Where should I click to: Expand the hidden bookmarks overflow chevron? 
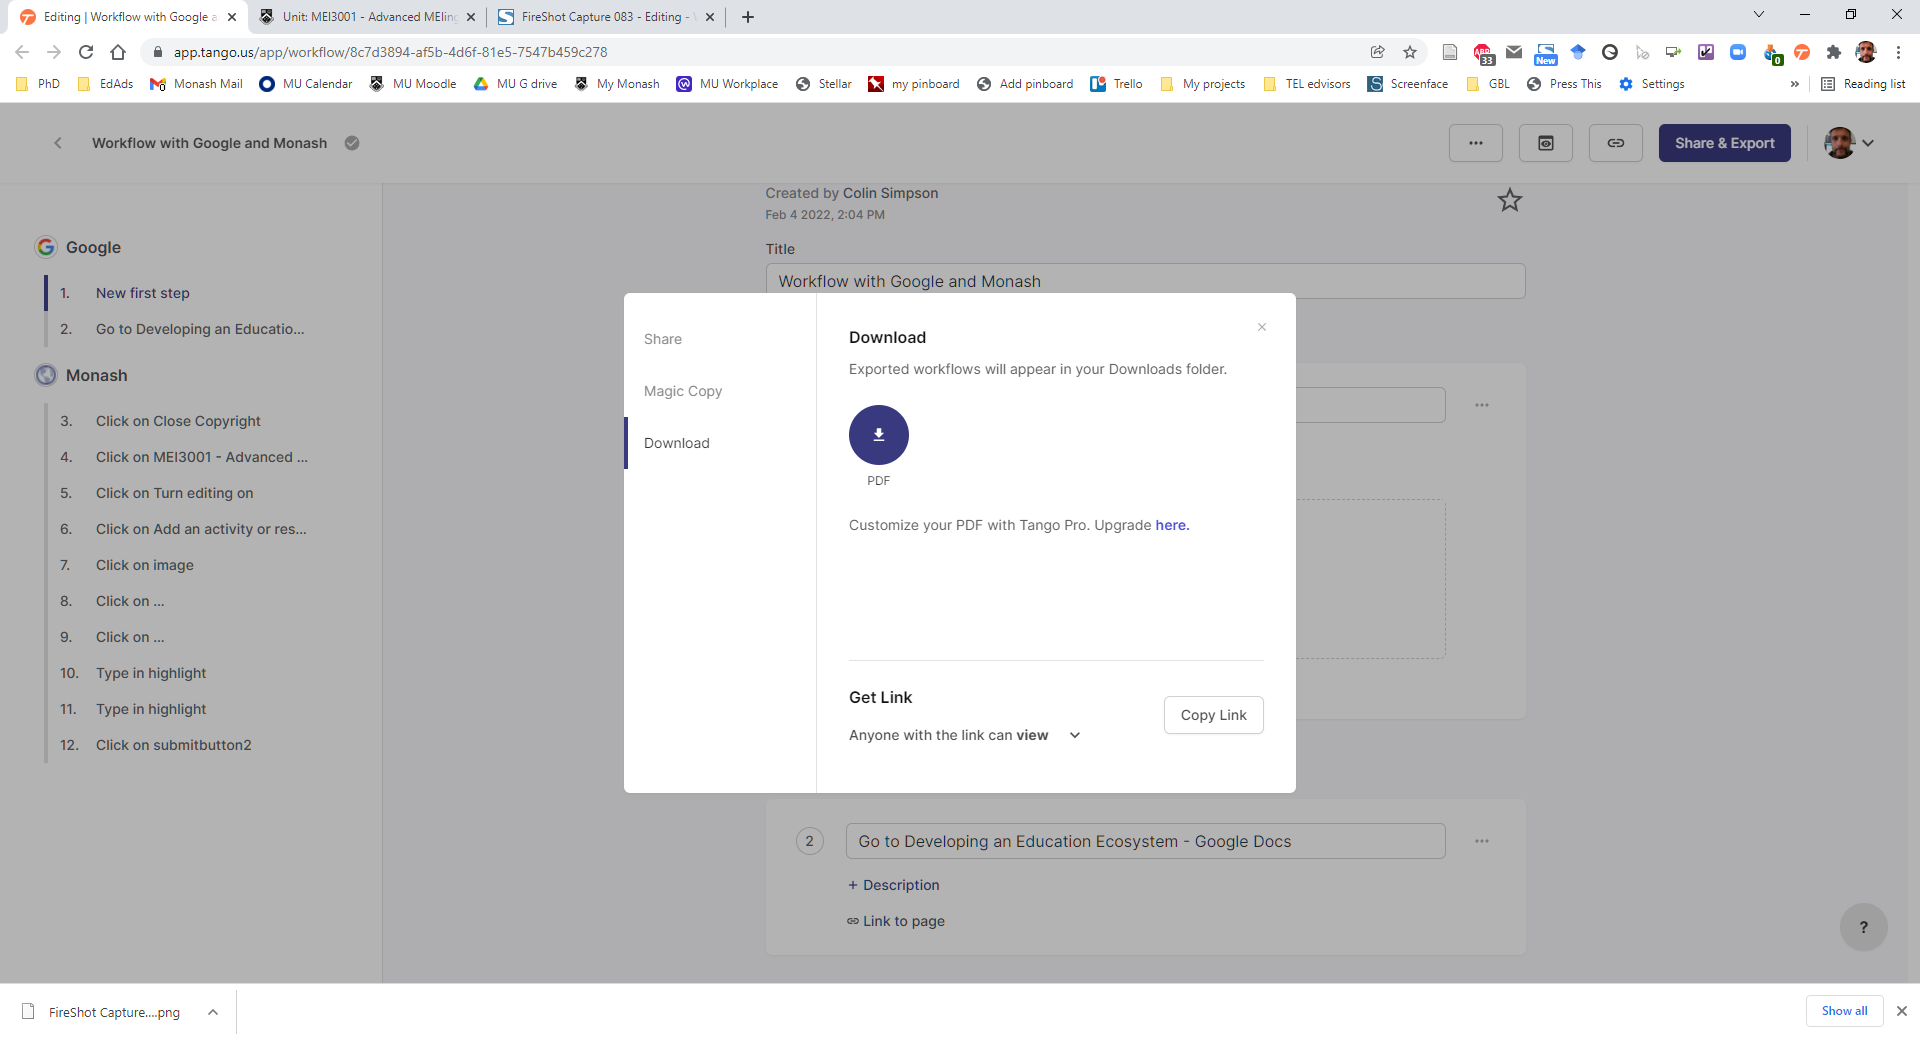pyautogui.click(x=1794, y=84)
